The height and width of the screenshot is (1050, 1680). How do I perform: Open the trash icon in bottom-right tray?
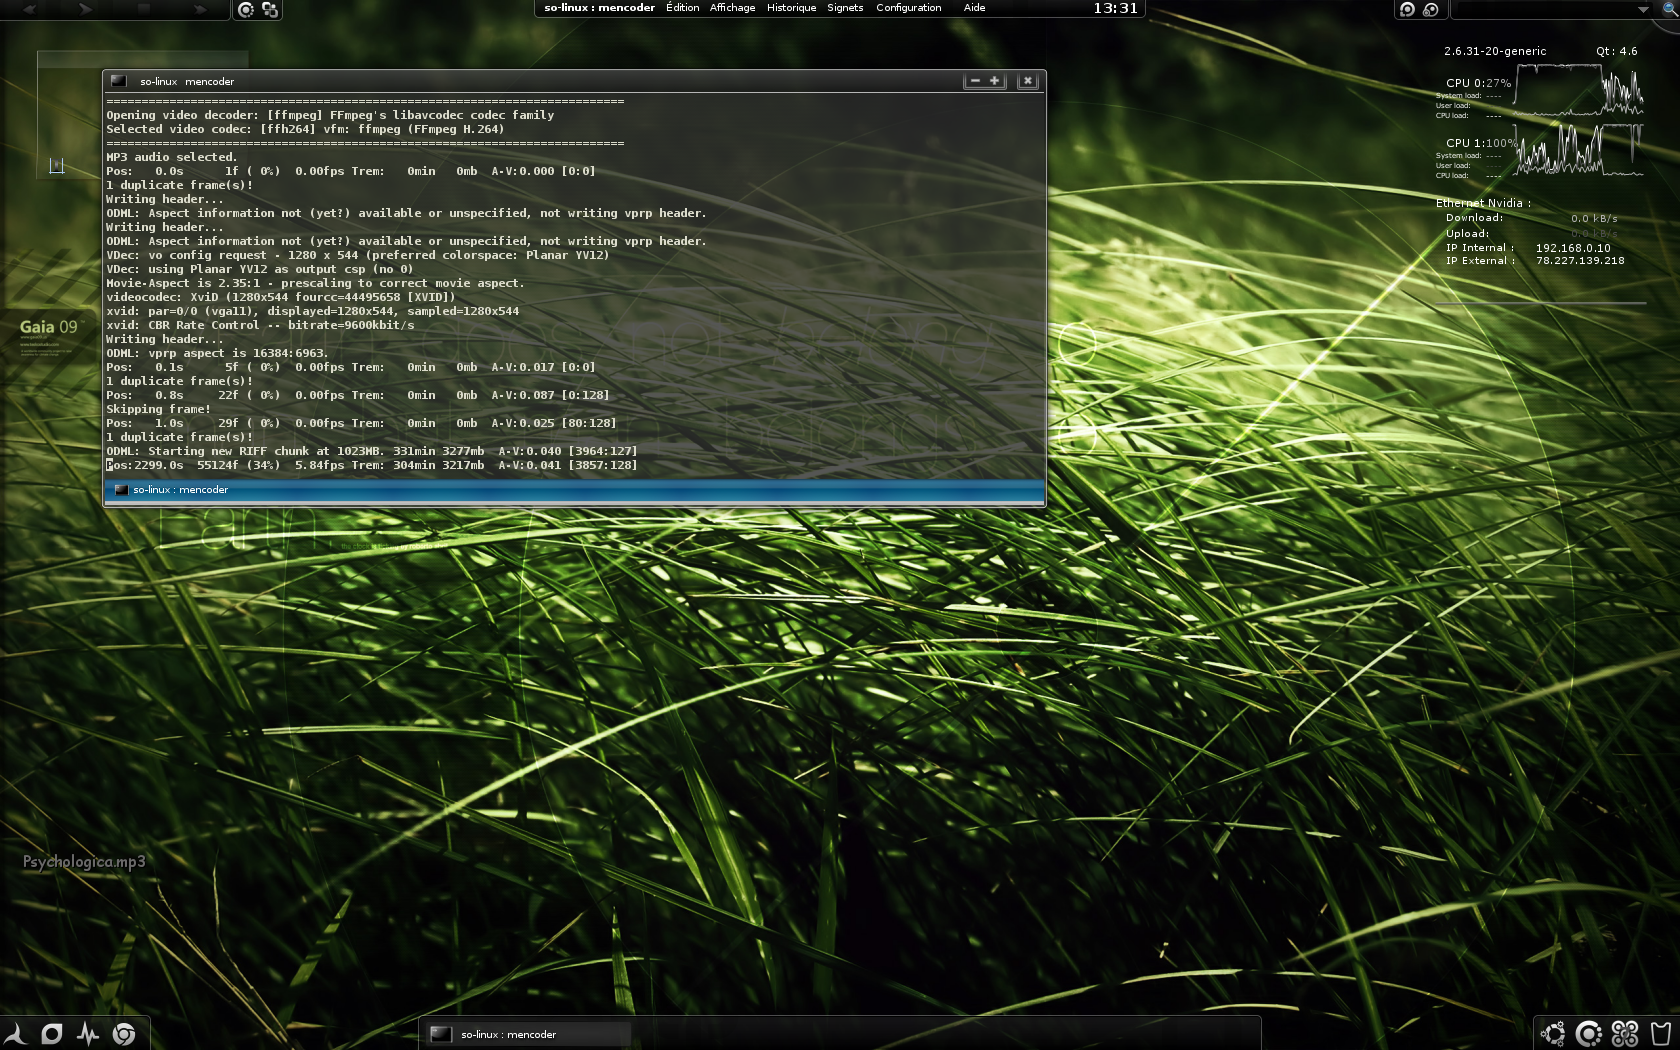(1661, 1033)
